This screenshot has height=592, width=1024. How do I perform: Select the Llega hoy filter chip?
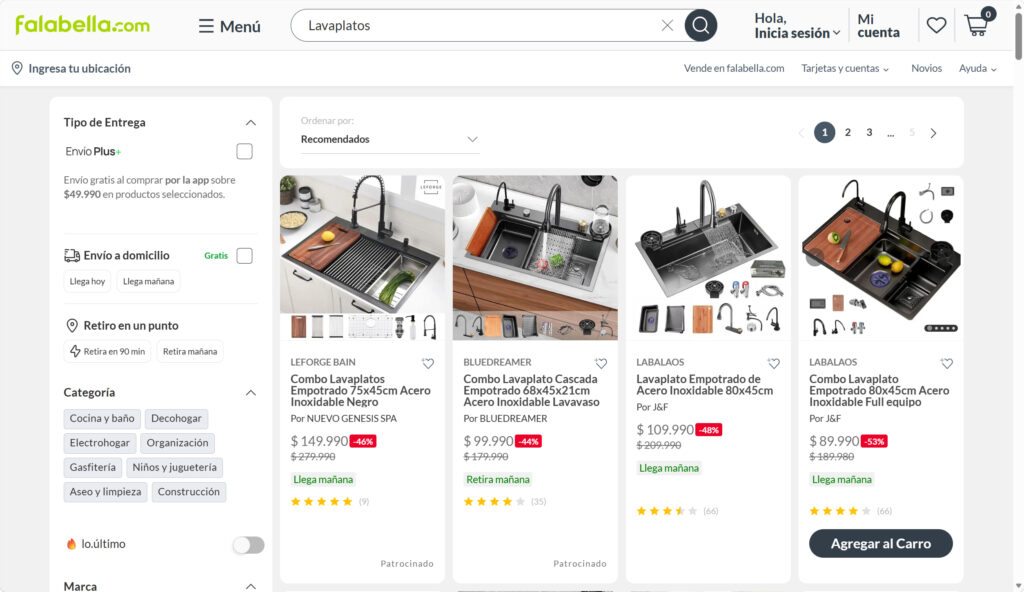click(88, 281)
